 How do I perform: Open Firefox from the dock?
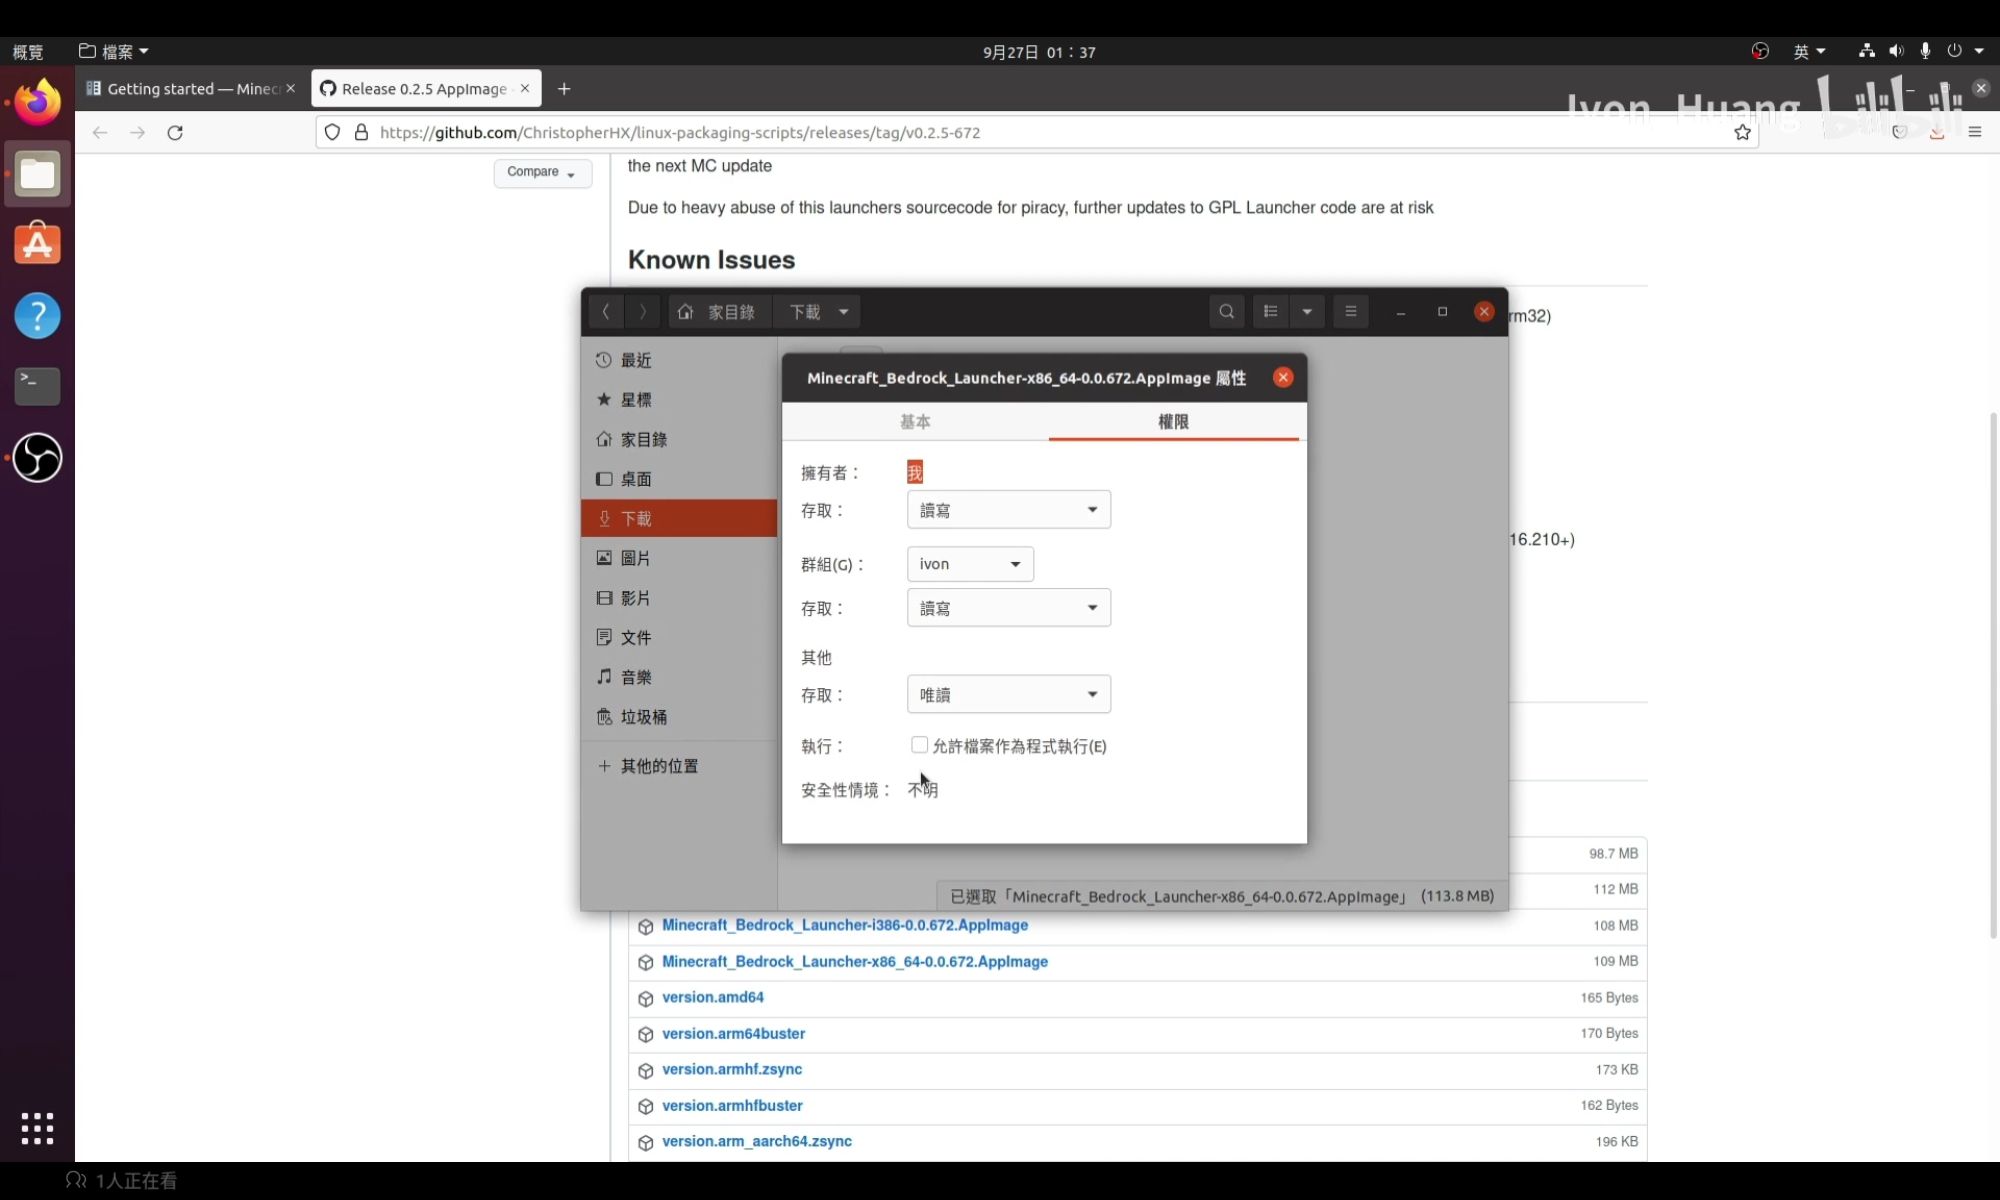pos(37,102)
